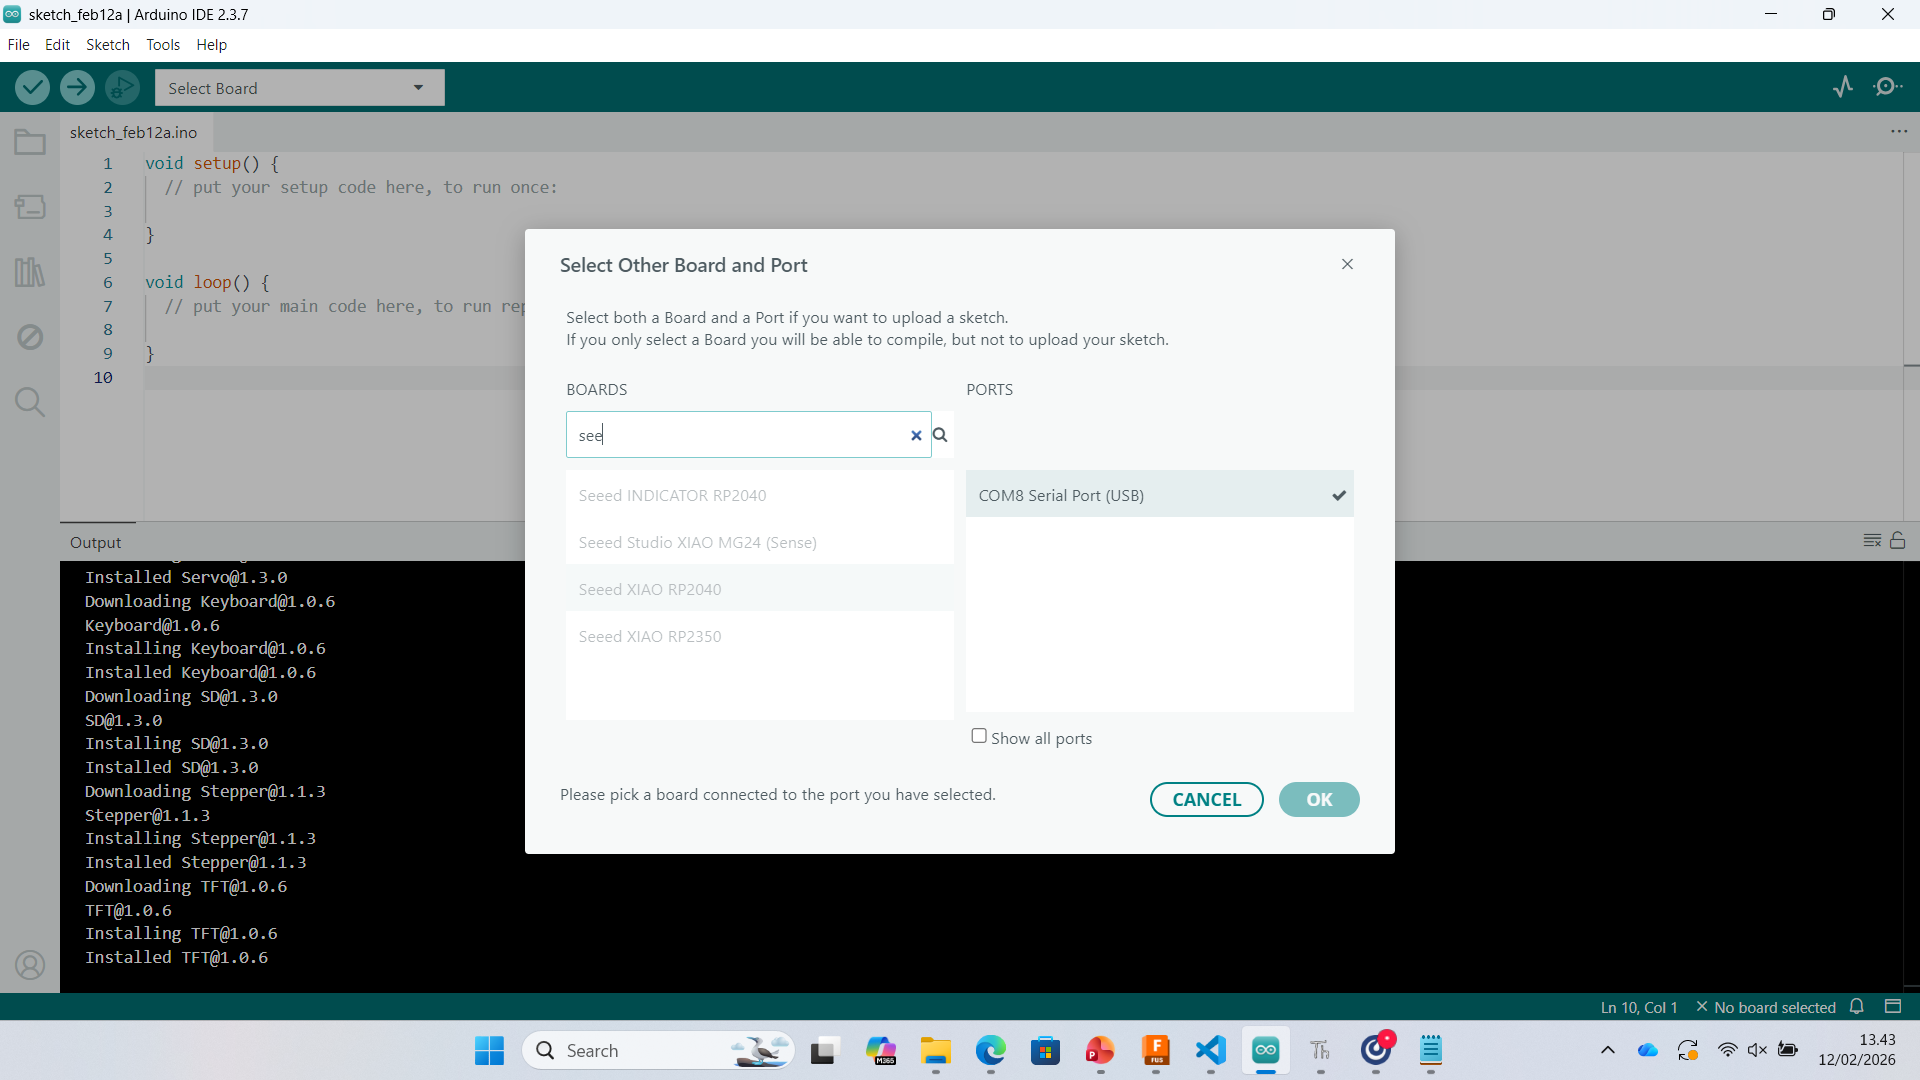The height and width of the screenshot is (1080, 1920).
Task: Open the Library Manager sidebar icon
Action: [x=30, y=272]
